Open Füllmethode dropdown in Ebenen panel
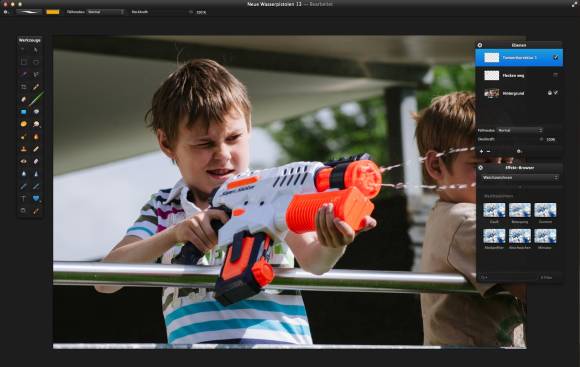Image resolution: width=580 pixels, height=367 pixels. [520, 130]
